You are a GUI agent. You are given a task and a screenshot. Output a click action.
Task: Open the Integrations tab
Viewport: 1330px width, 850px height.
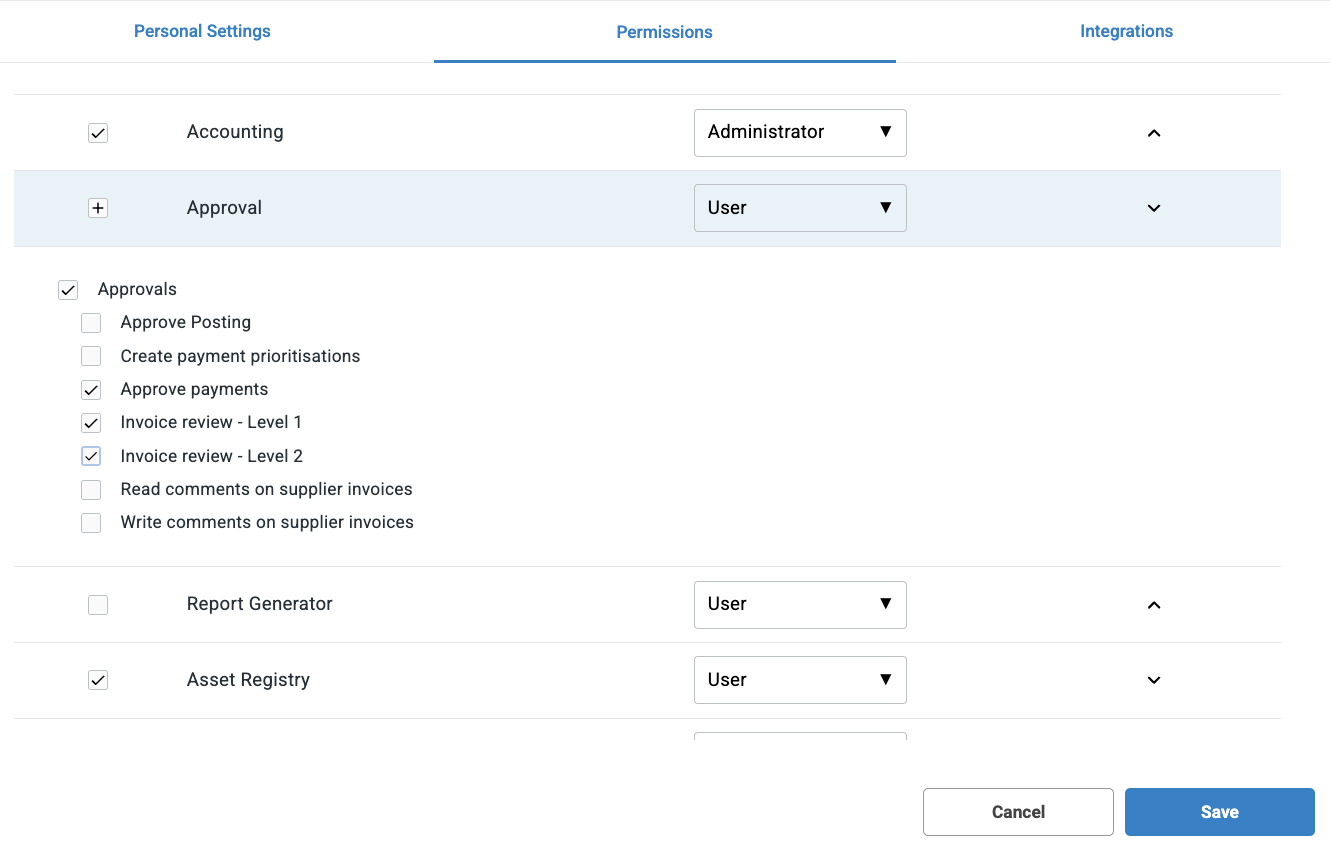click(x=1126, y=31)
